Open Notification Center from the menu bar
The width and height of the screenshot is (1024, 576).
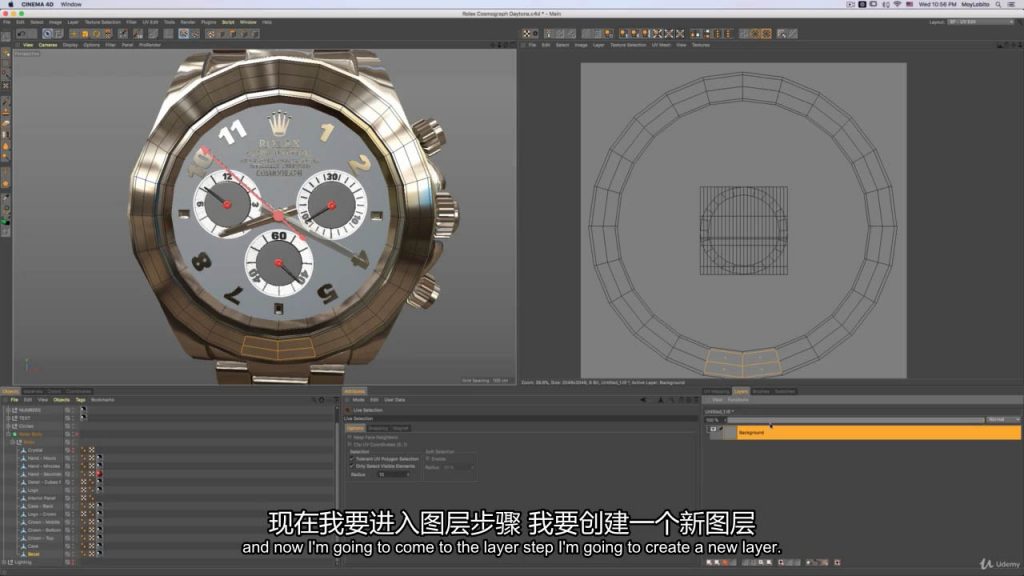click(x=1012, y=5)
